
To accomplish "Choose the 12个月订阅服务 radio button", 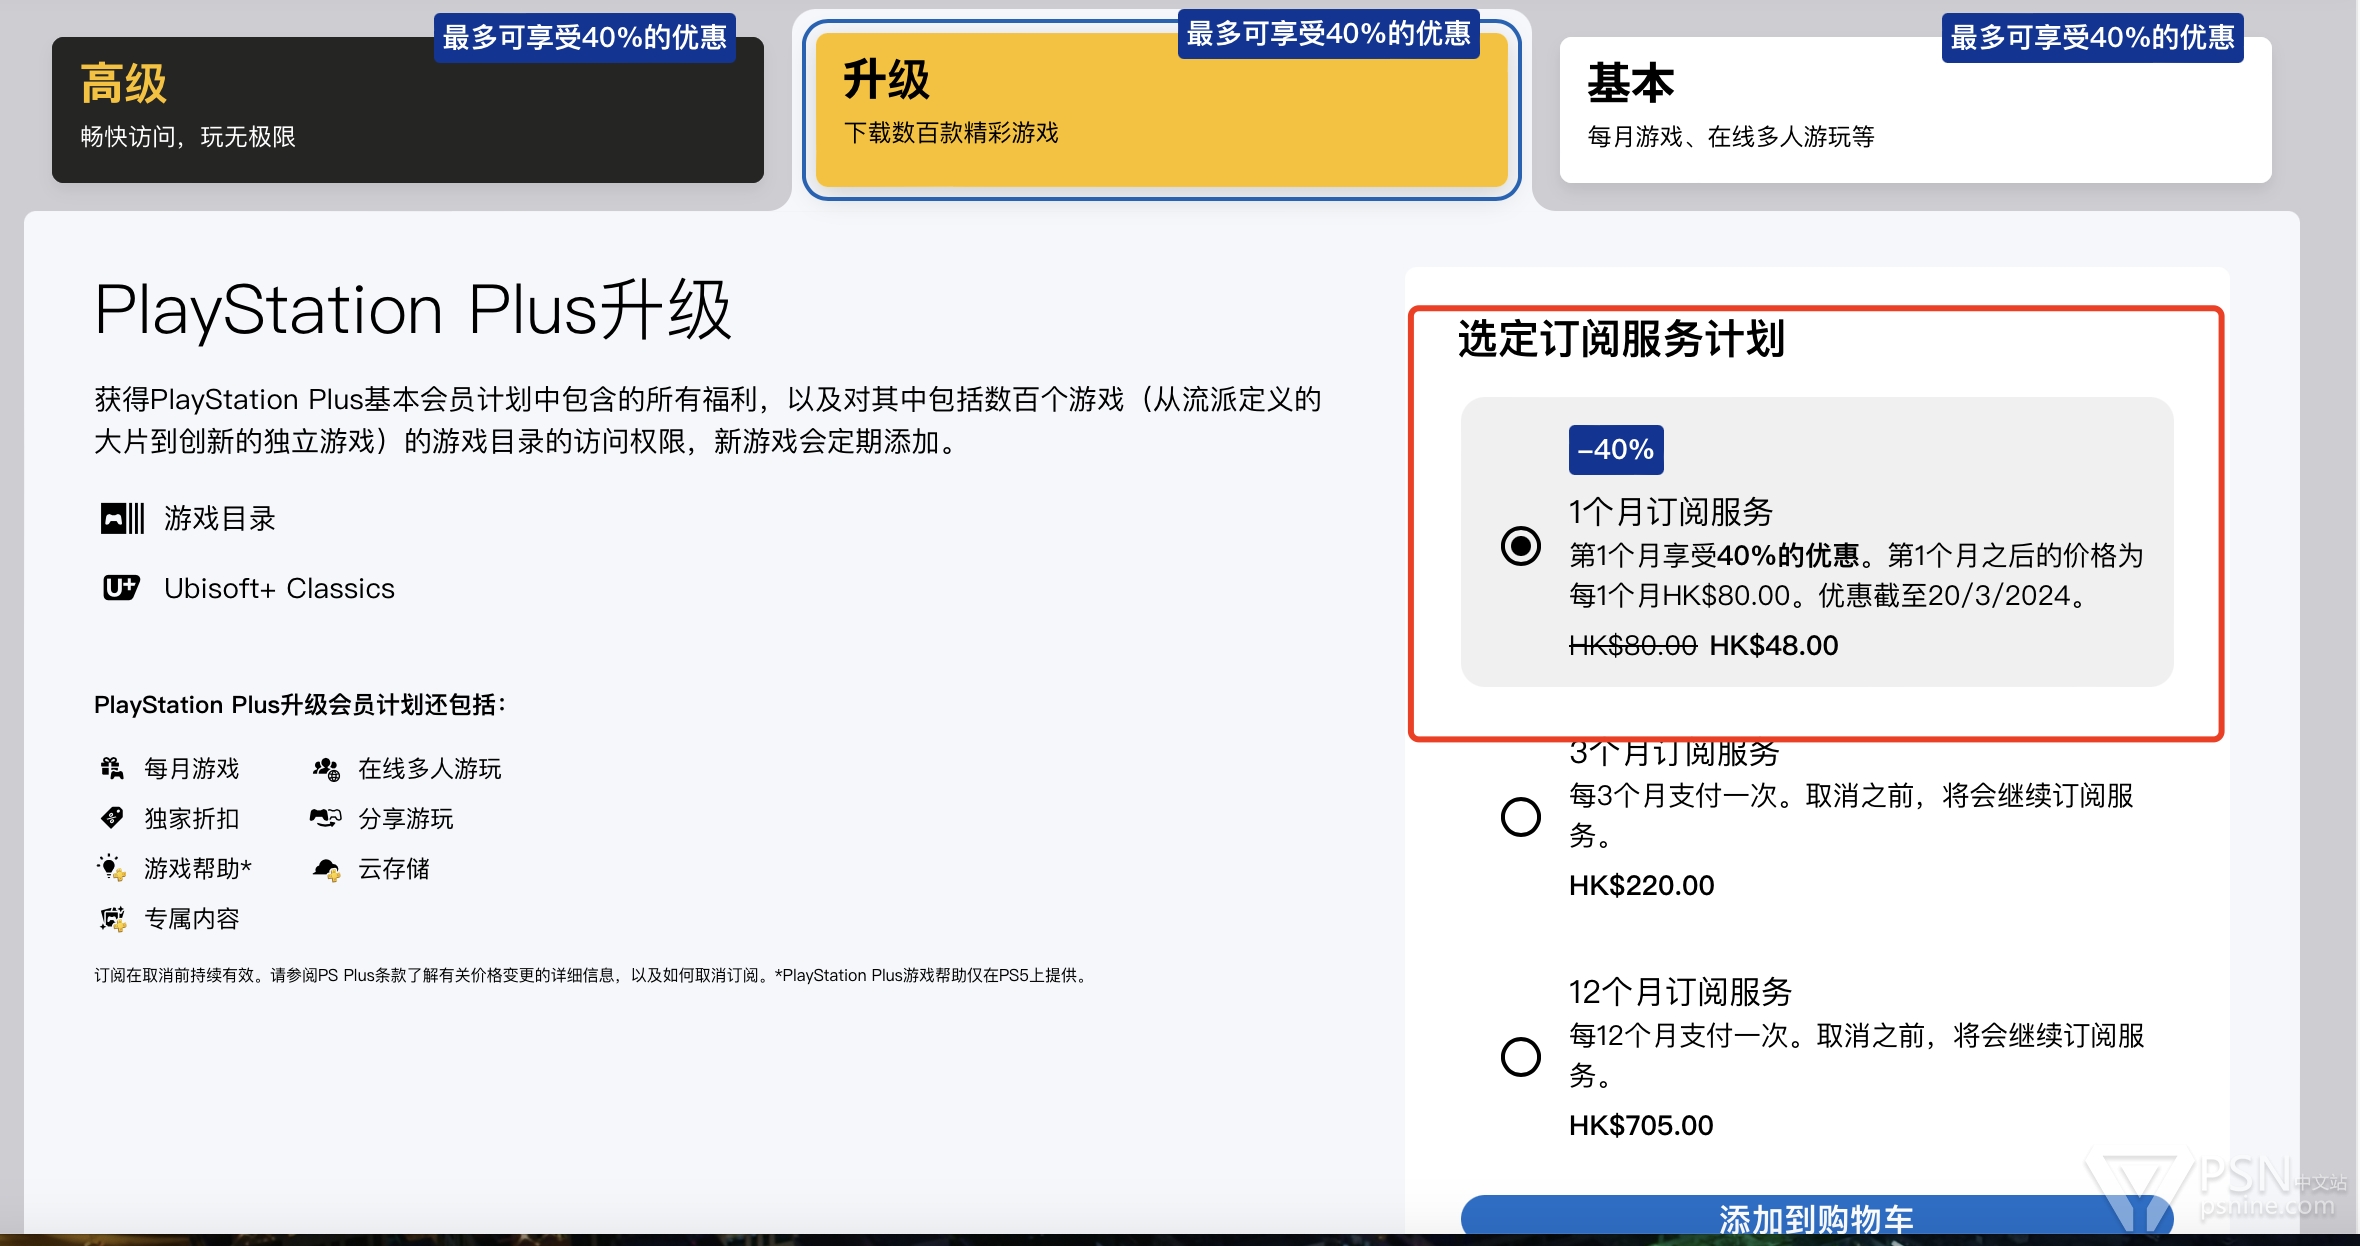I will [1520, 1056].
